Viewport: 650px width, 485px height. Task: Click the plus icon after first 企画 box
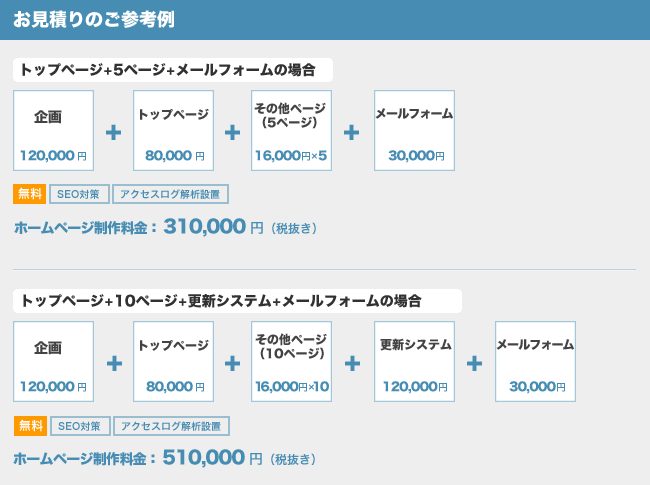(x=113, y=133)
